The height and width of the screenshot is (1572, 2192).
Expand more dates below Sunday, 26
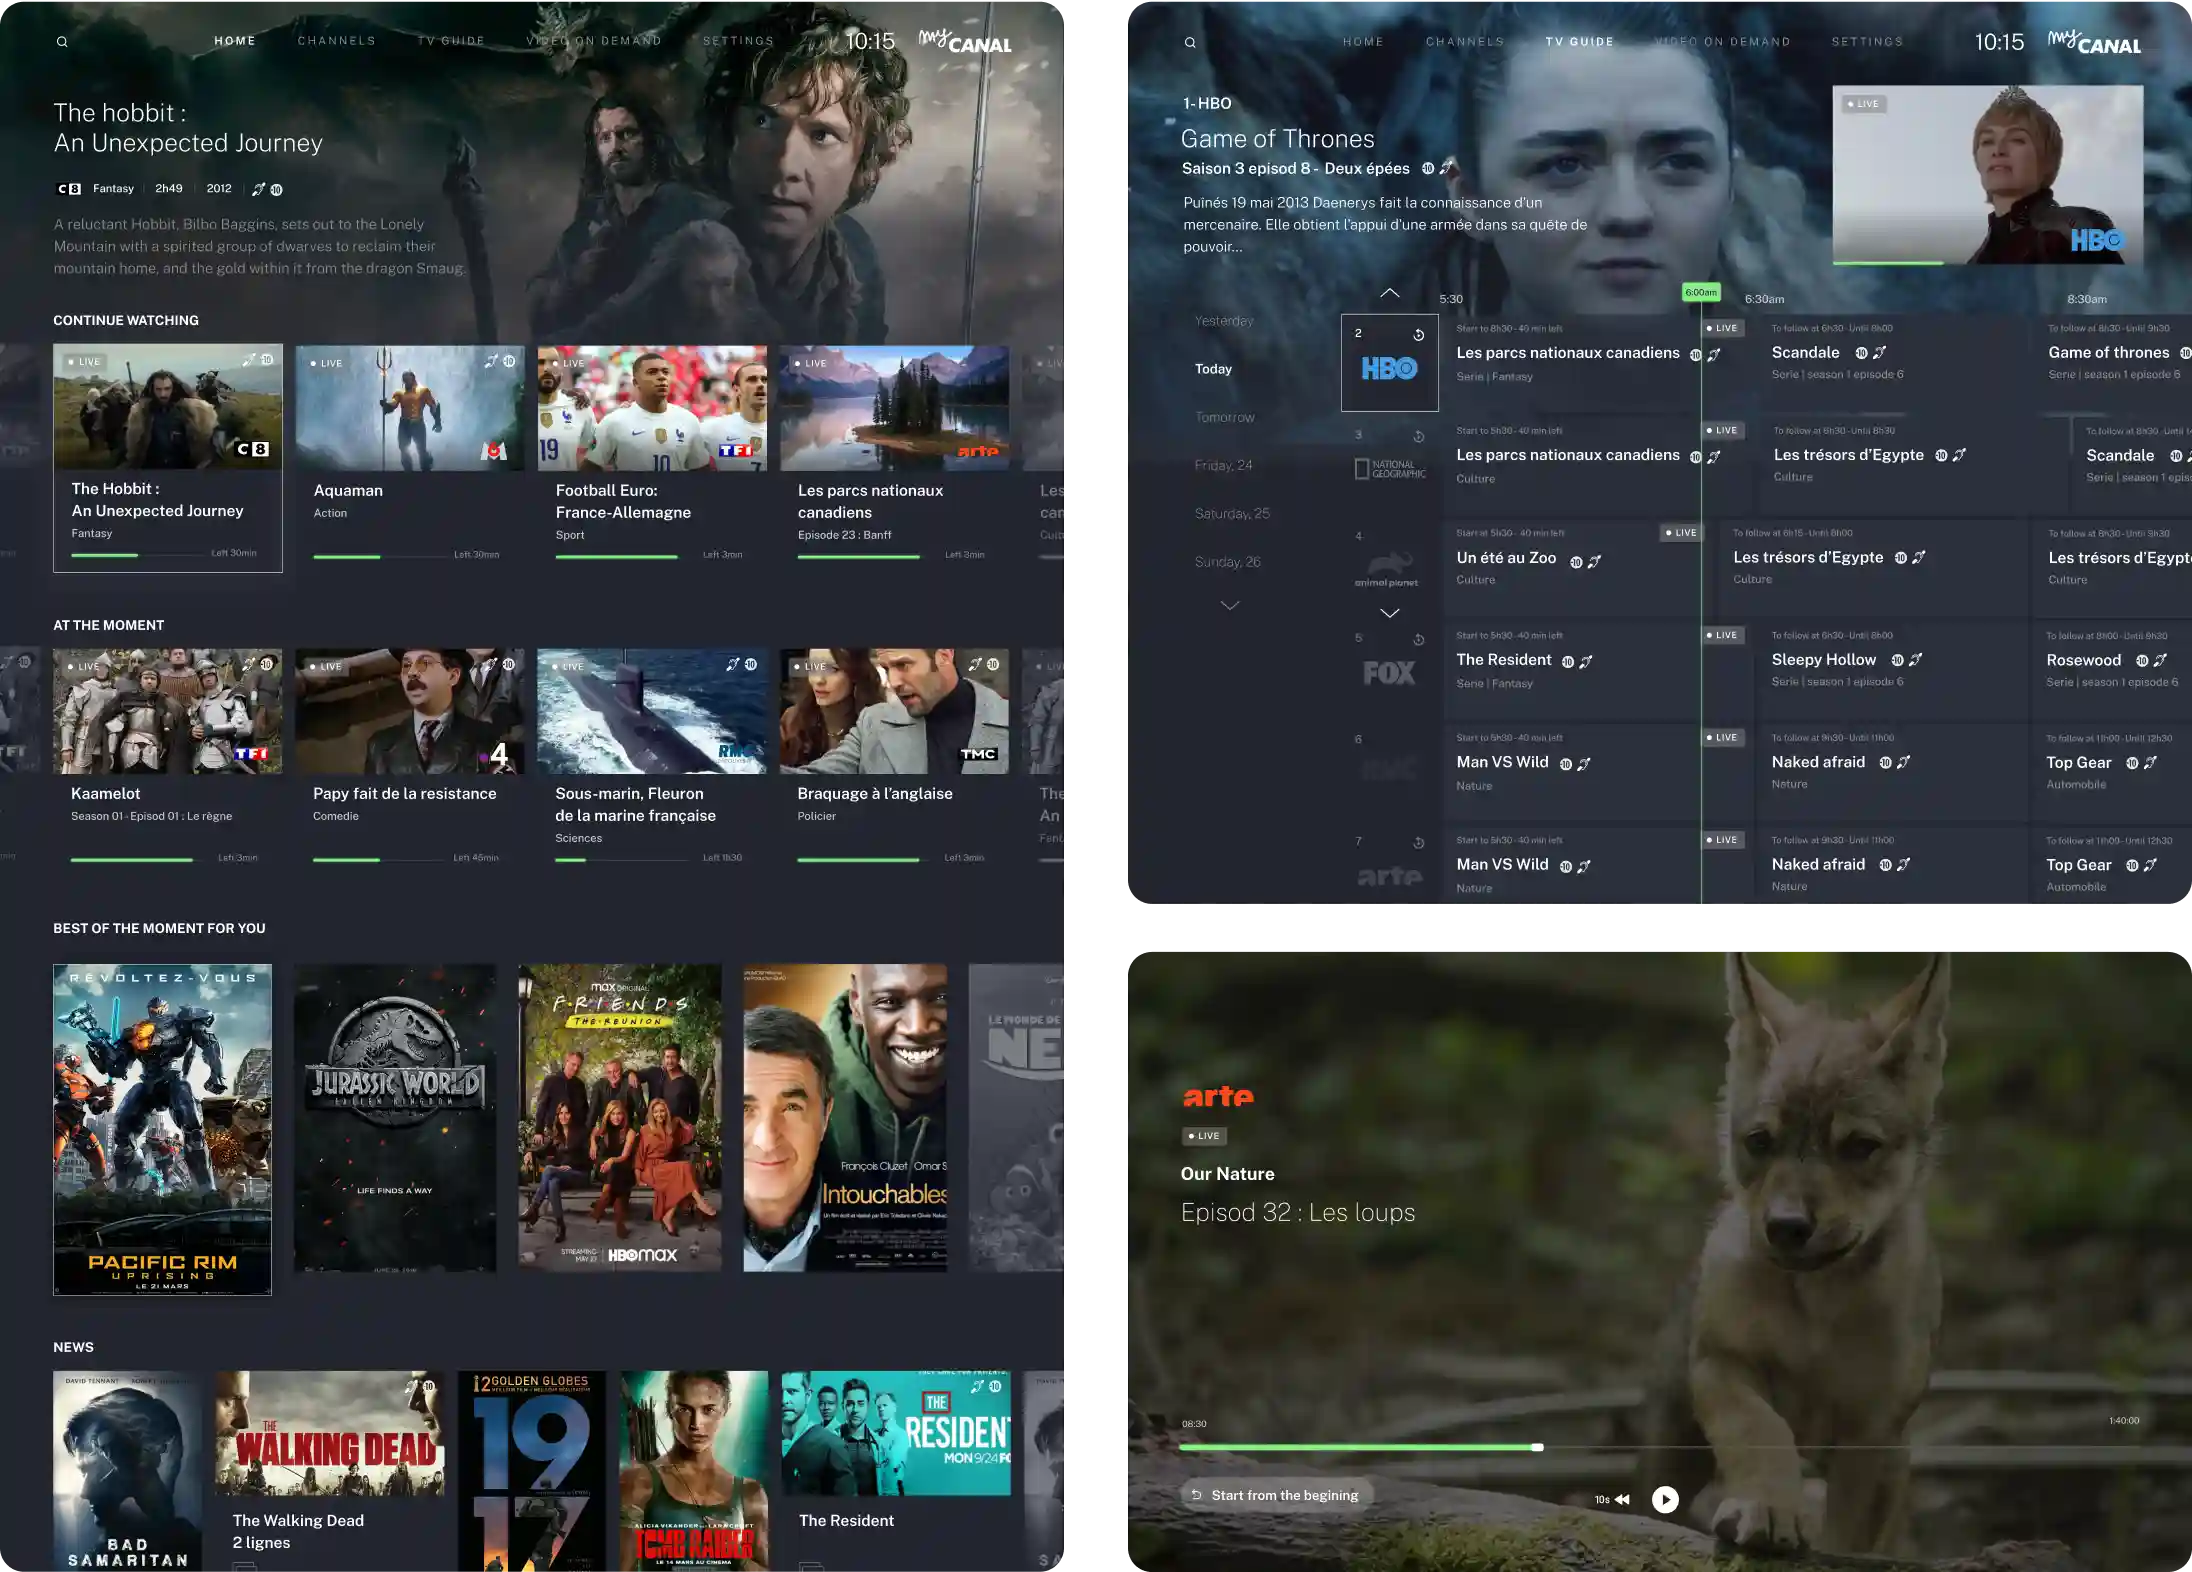[1230, 606]
